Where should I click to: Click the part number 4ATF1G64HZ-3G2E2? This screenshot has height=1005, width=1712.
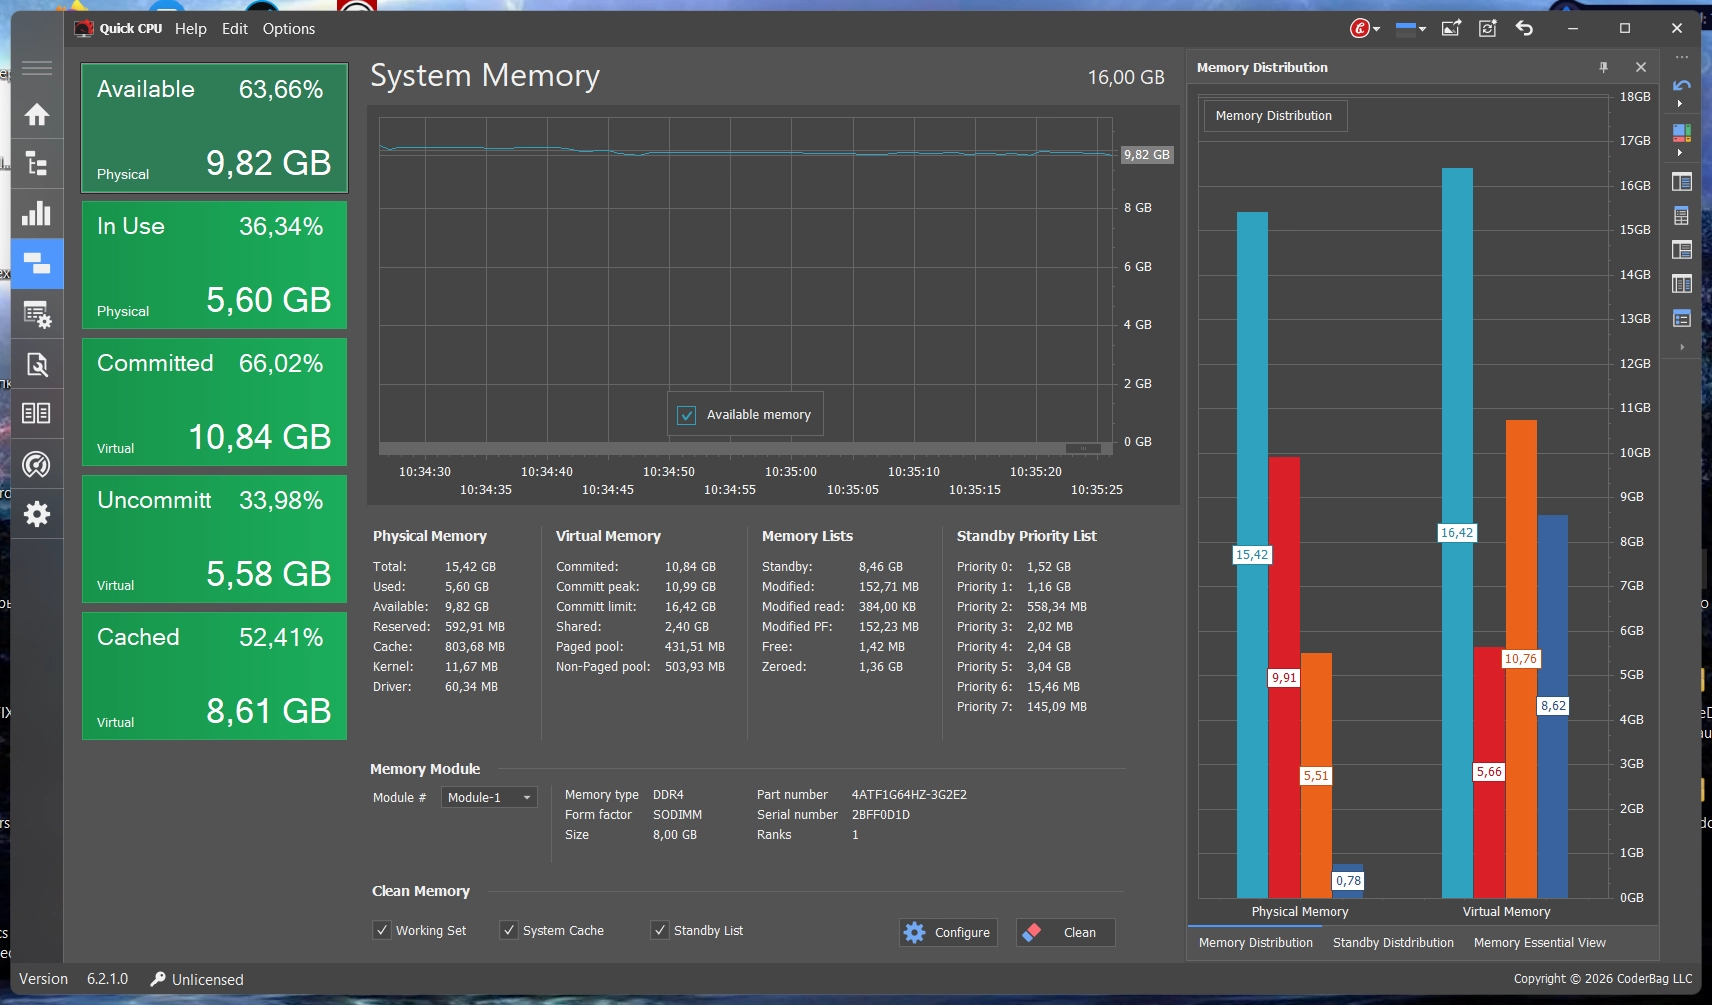(909, 795)
